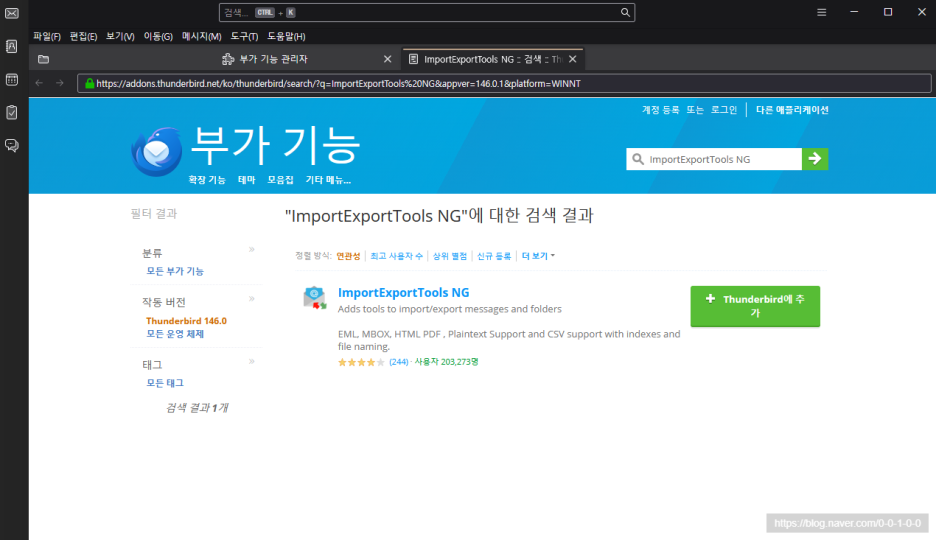The image size is (936, 540).
Task: Expand the 태그 filter section
Action: (x=252, y=361)
